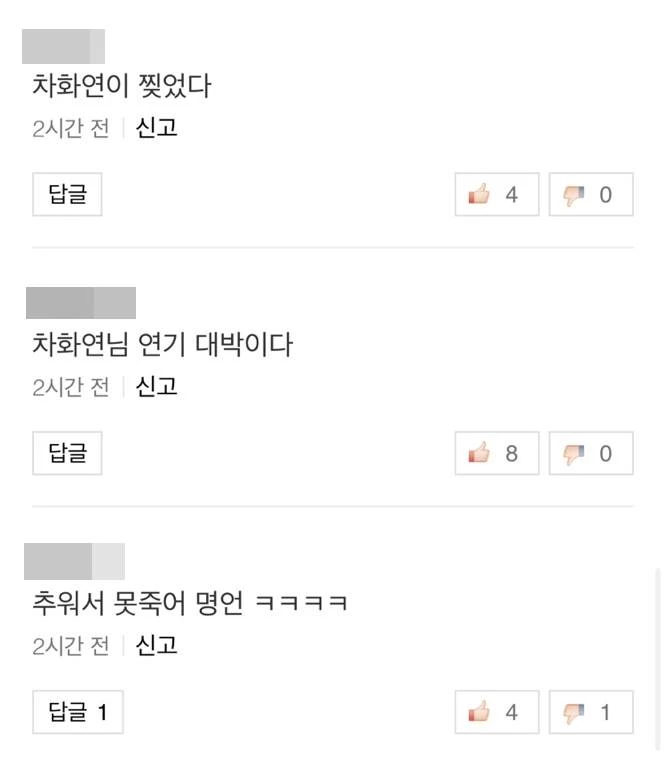Report (신고) the '차화연님 연기 대박이다' comment
Screen dimensions: 666x759
pyautogui.click(x=156, y=387)
